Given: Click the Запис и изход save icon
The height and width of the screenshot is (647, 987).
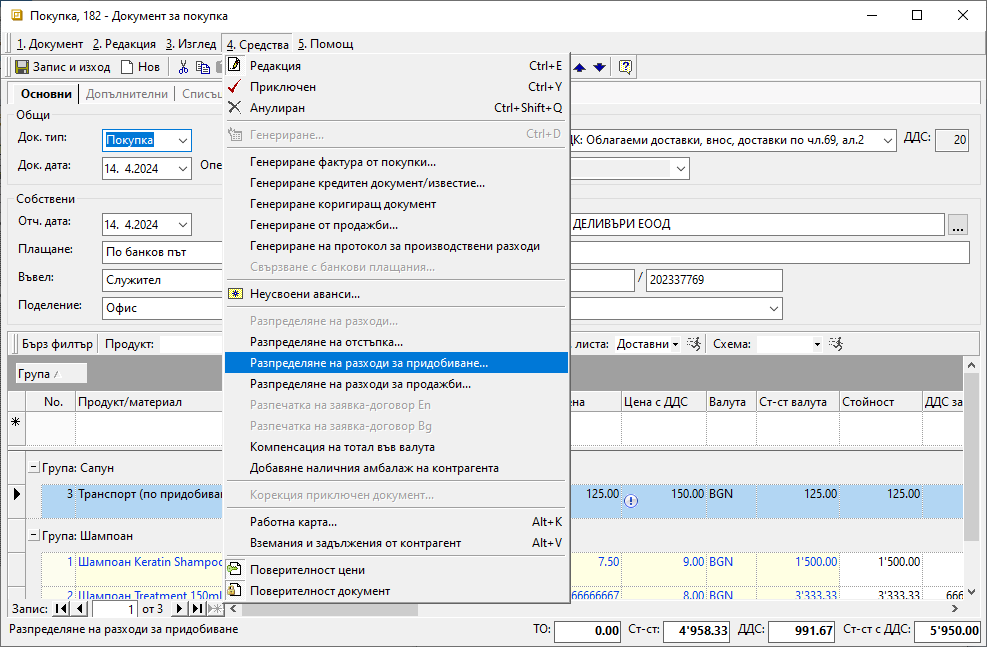Looking at the screenshot, I should (22, 67).
